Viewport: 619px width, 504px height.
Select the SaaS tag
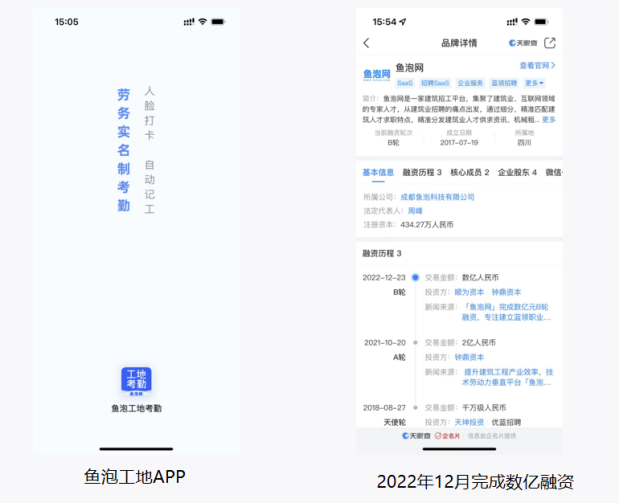[x=405, y=83]
